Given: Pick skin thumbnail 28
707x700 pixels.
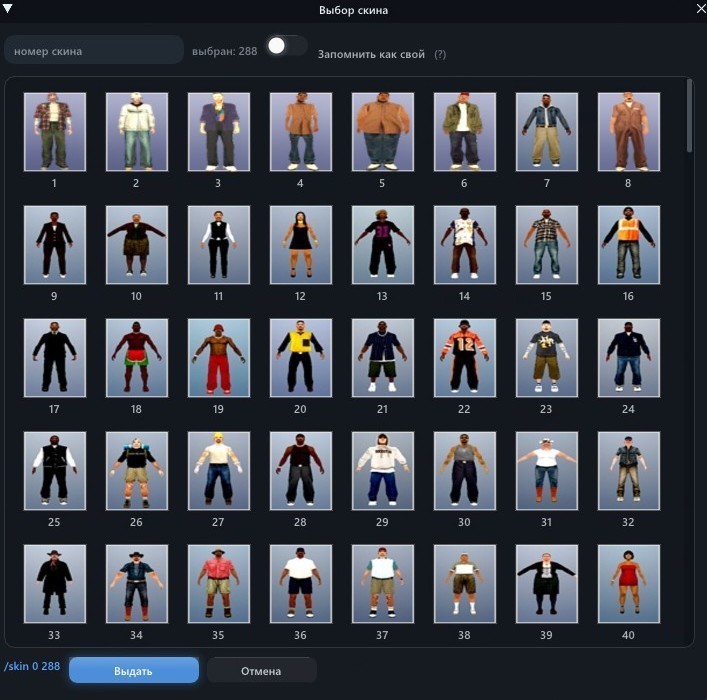Looking at the screenshot, I should [301, 471].
